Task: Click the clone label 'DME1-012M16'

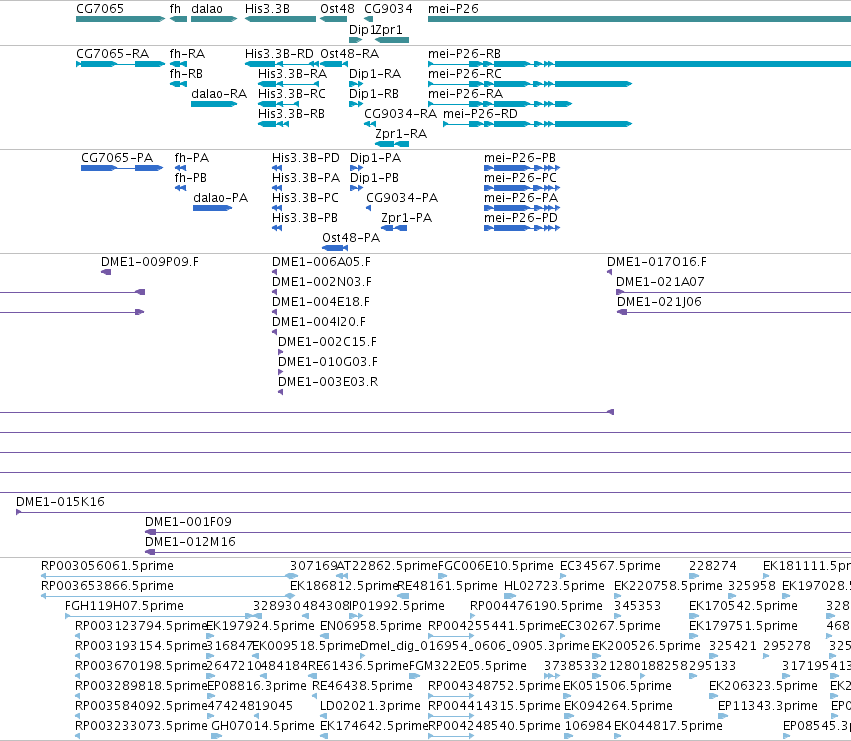Action: click(x=190, y=542)
